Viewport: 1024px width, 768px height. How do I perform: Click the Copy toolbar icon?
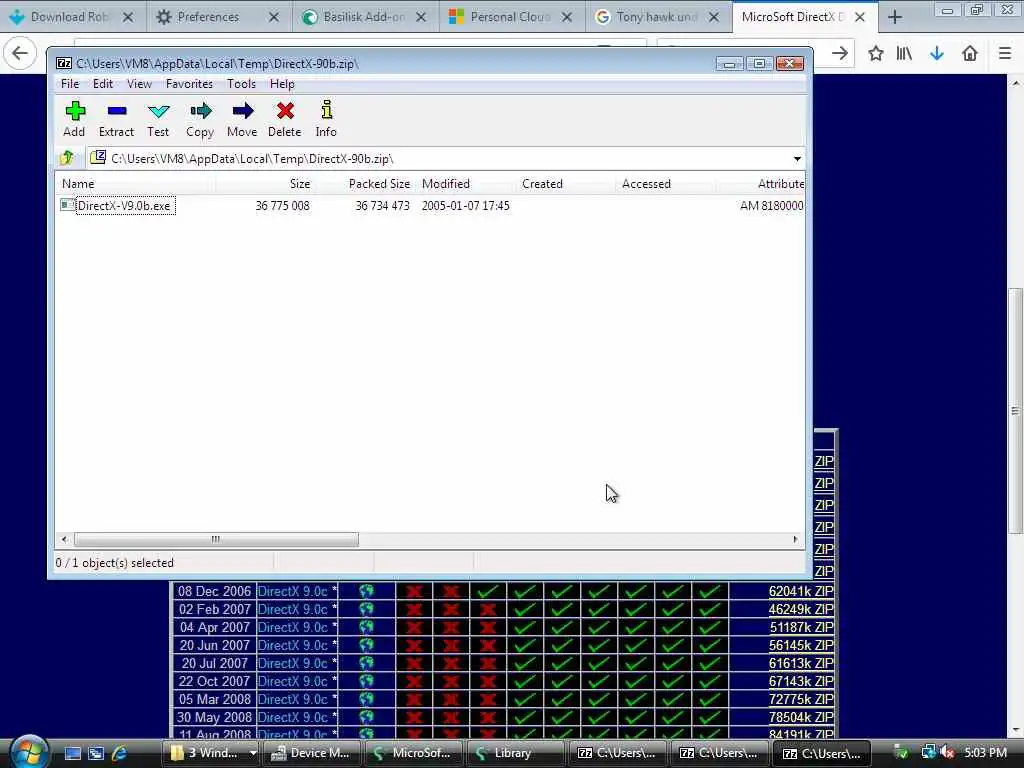click(x=200, y=118)
